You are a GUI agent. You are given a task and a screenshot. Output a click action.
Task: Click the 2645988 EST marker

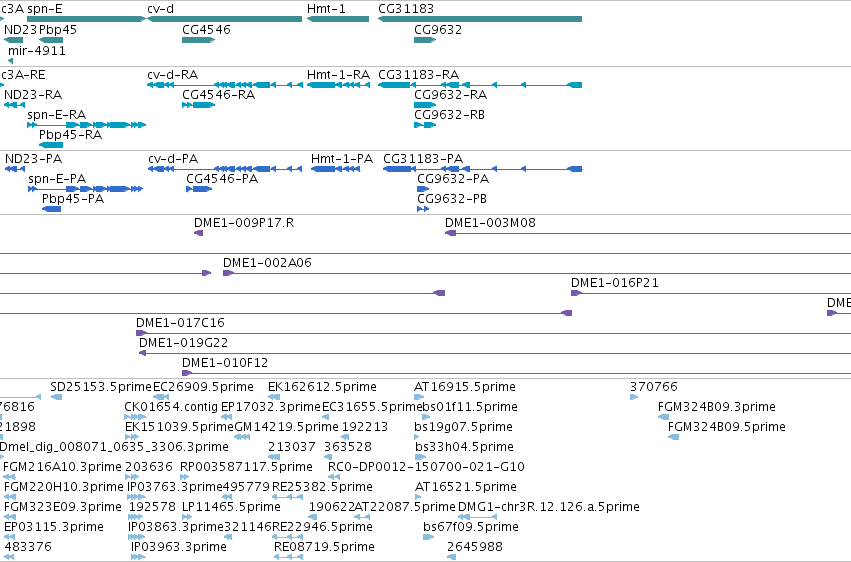pos(452,558)
